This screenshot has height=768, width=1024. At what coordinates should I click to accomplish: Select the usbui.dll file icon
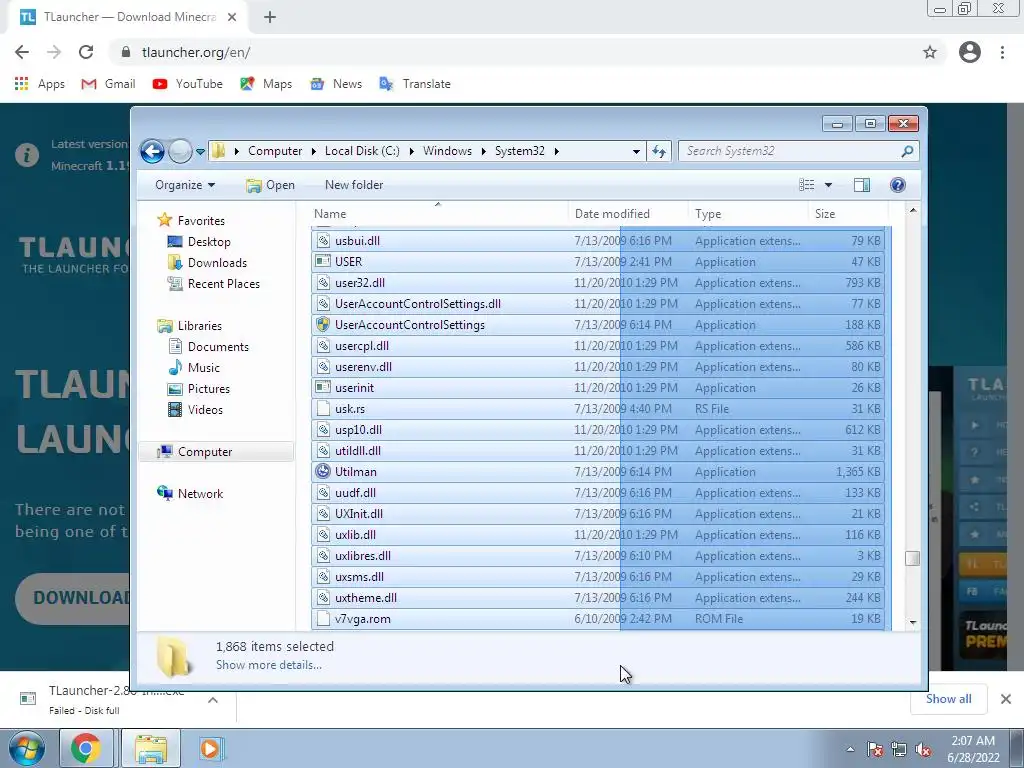tap(323, 241)
